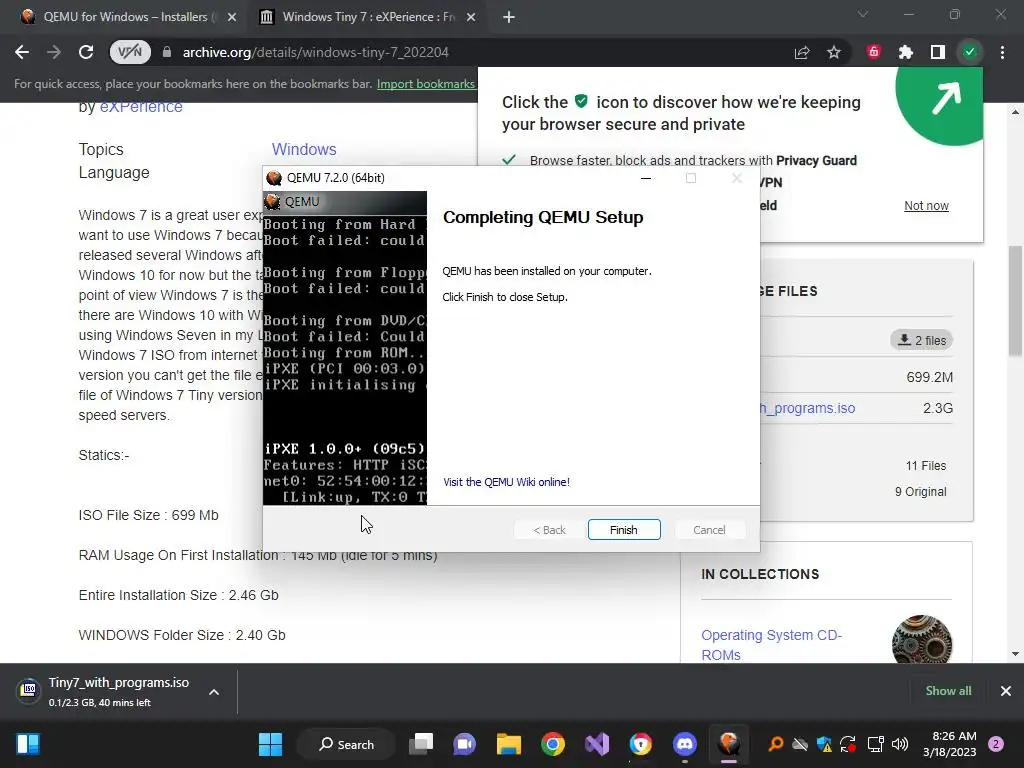Viewport: 1024px width, 768px height.
Task: Open the widgets panel icon on taskbar
Action: [x=27, y=744]
